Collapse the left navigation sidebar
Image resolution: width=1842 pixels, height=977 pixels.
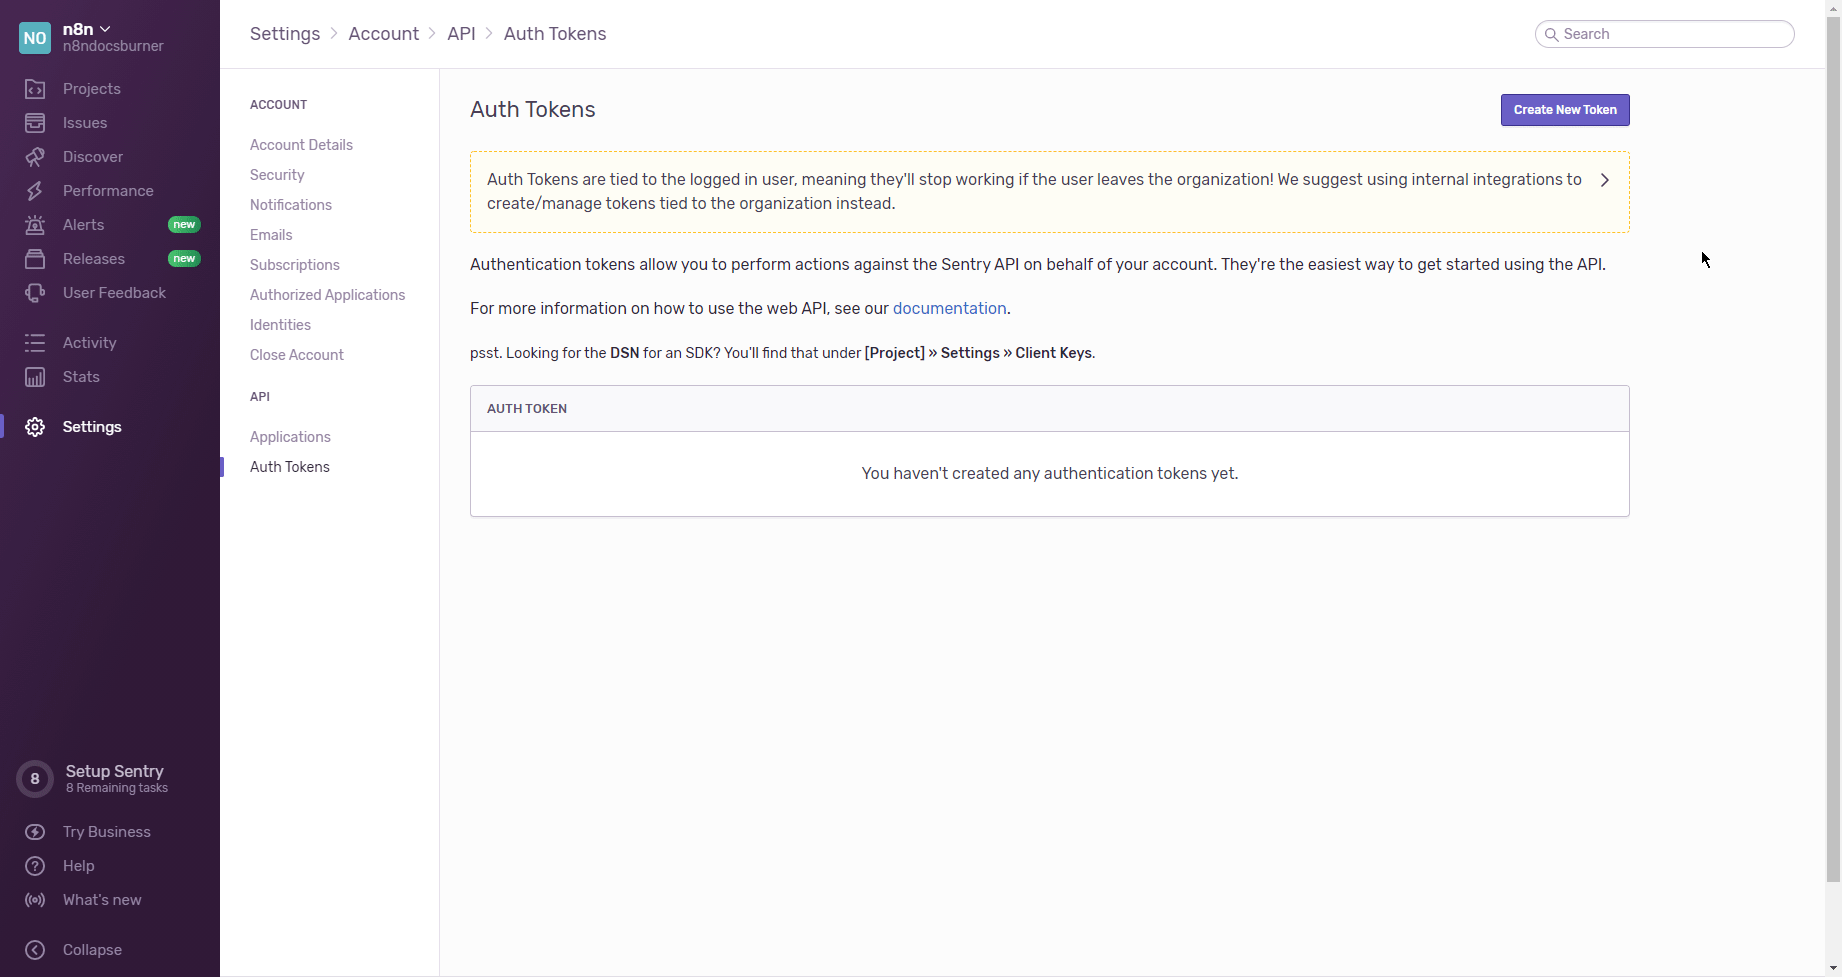[35, 950]
